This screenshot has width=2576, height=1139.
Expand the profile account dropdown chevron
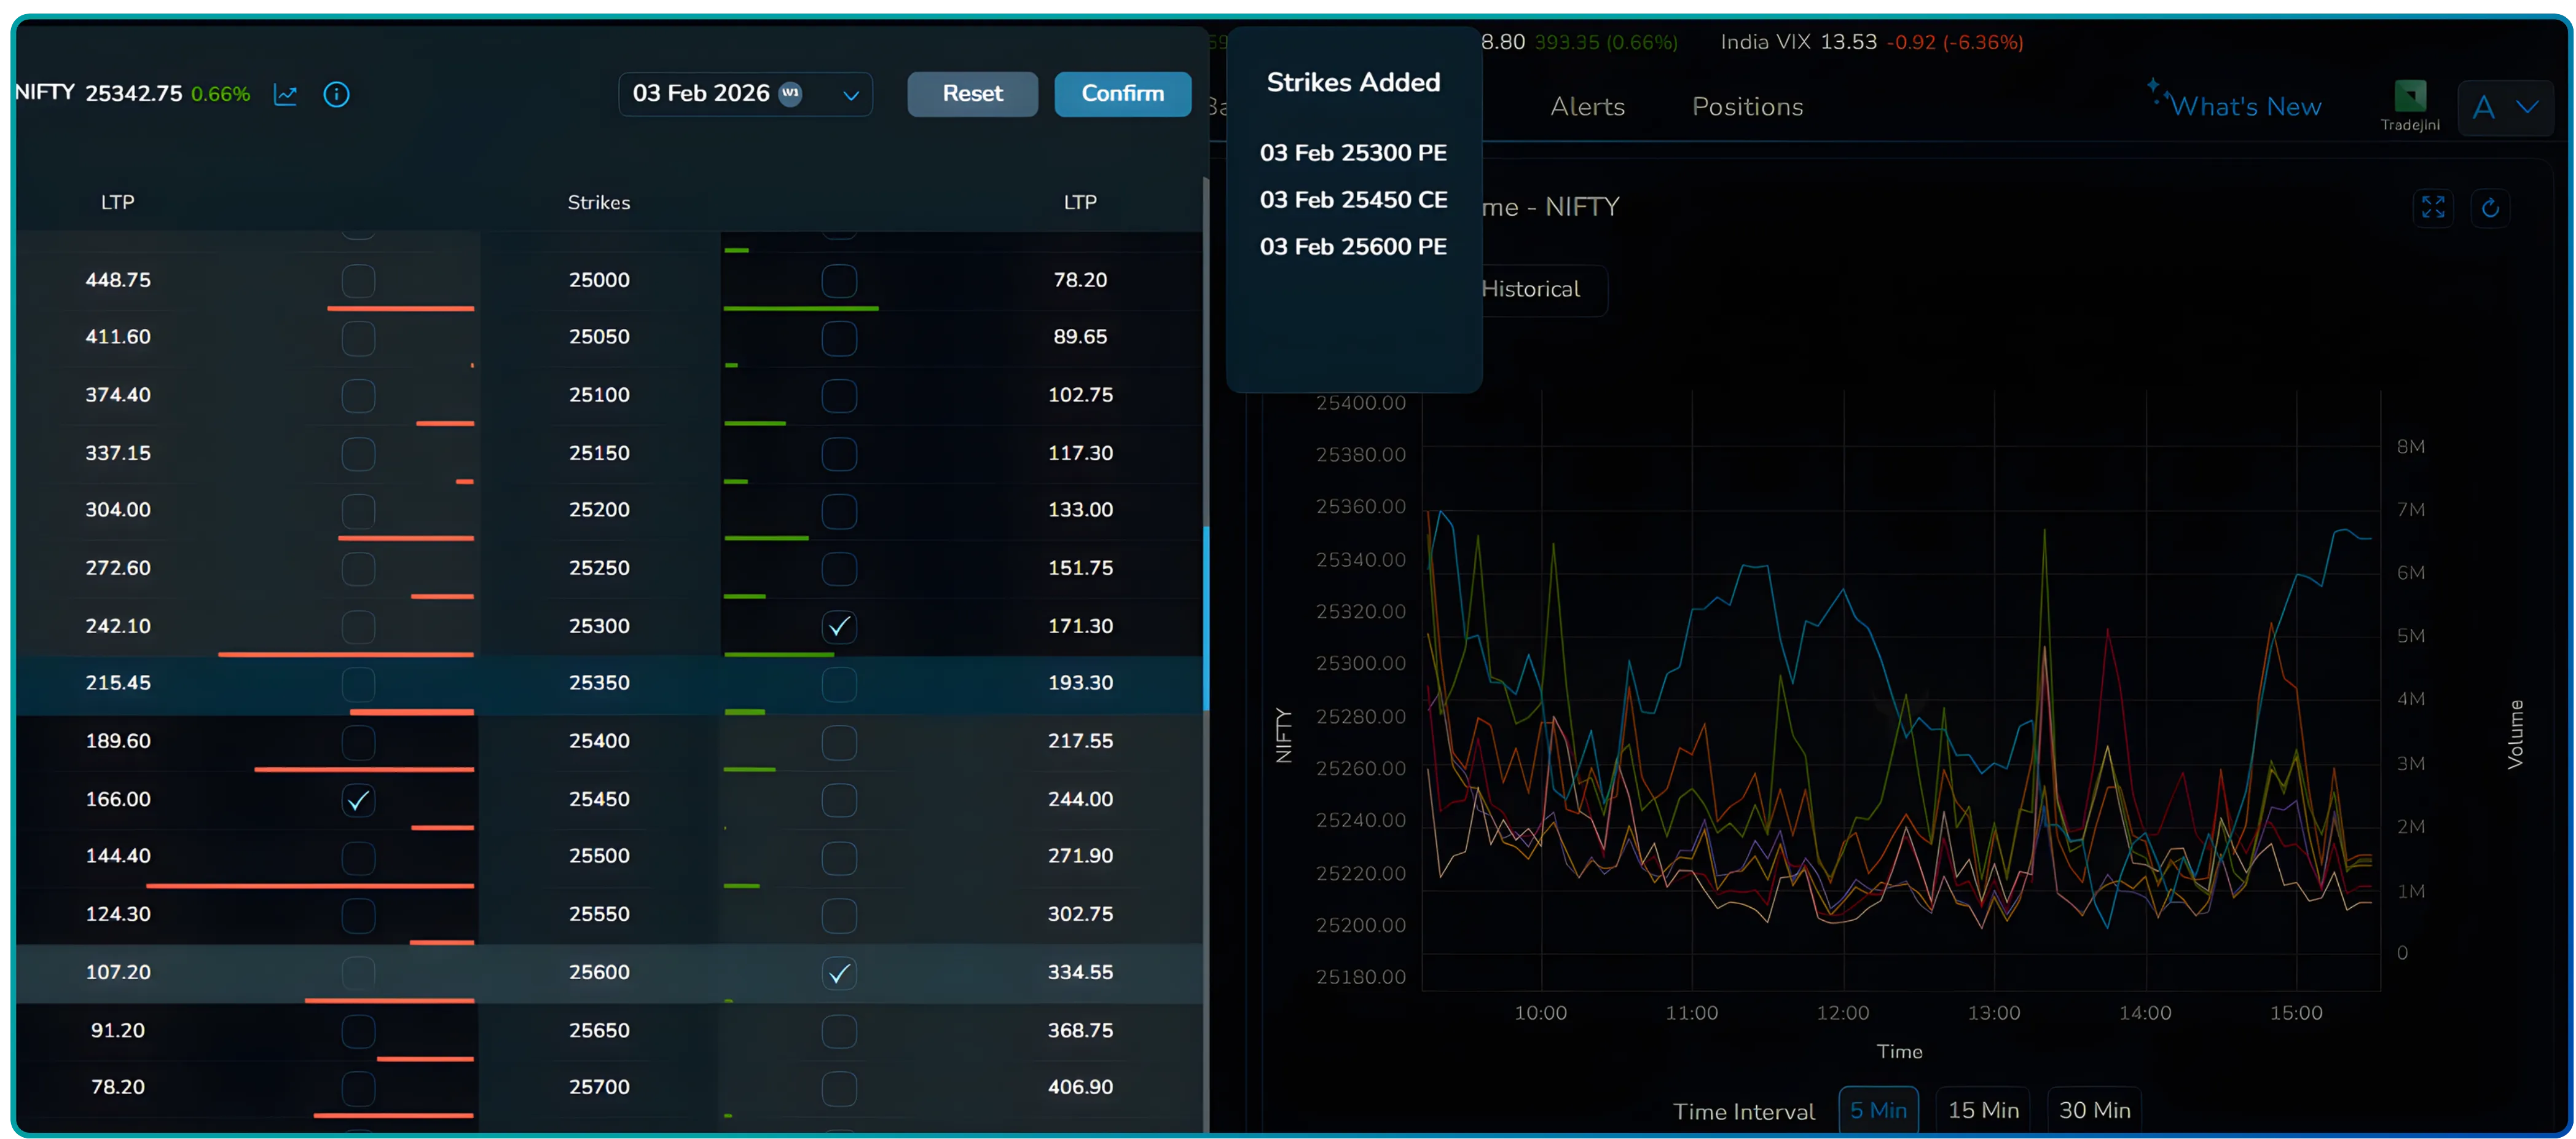(2528, 107)
